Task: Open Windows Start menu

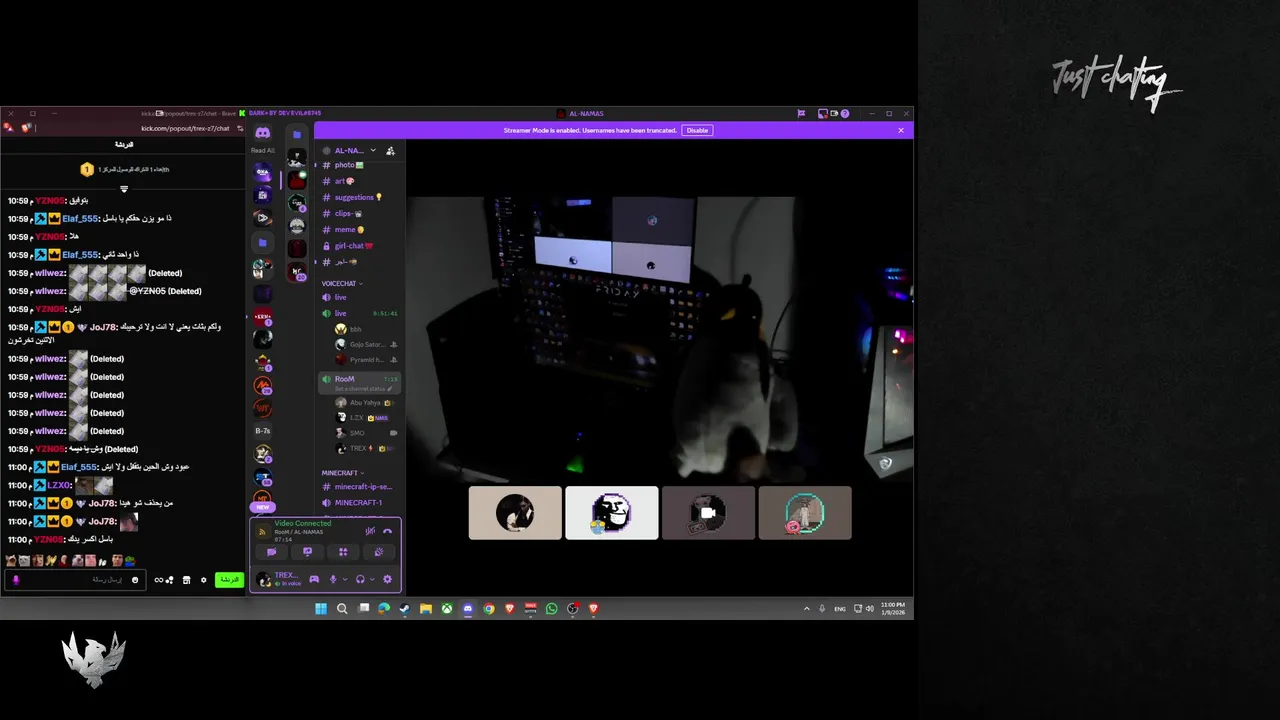Action: coord(321,608)
